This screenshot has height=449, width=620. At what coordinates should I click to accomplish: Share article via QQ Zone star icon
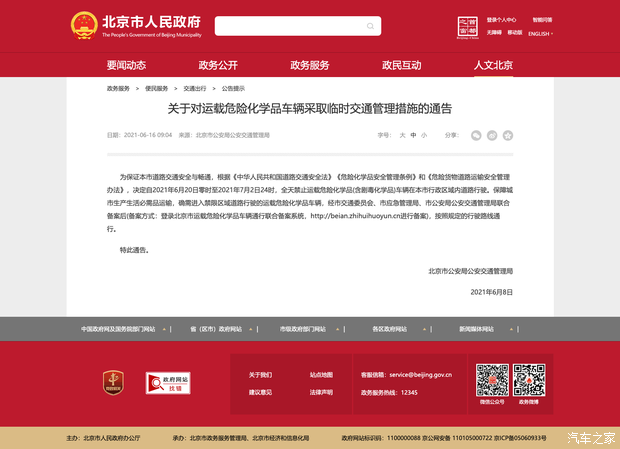[x=508, y=136]
